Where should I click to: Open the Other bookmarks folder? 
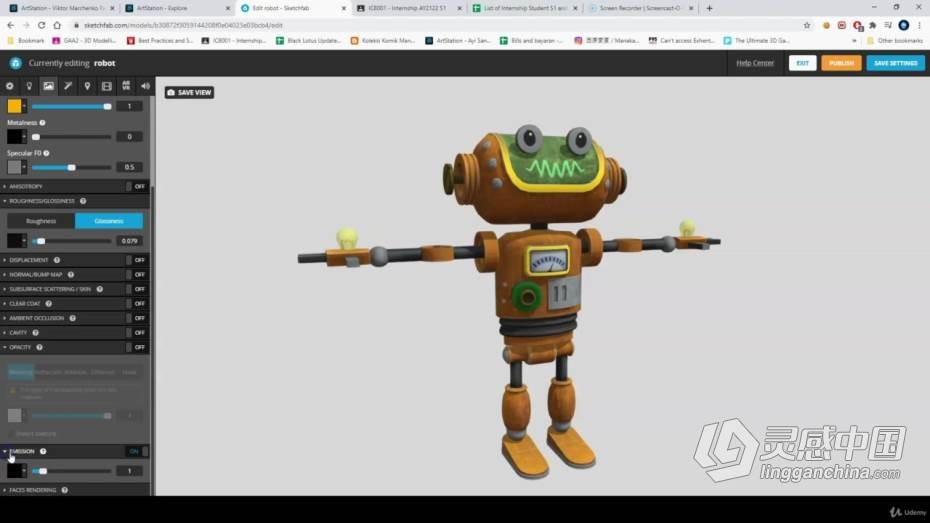point(895,40)
